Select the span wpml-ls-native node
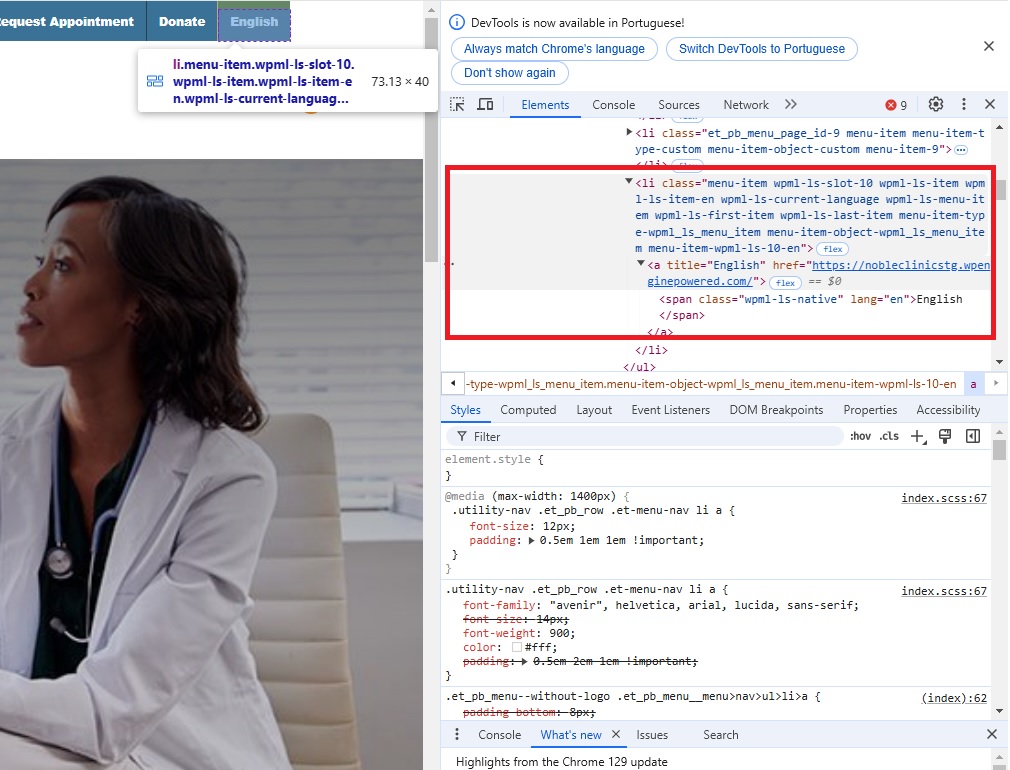Screen dimensions: 1010x770 (x=810, y=307)
